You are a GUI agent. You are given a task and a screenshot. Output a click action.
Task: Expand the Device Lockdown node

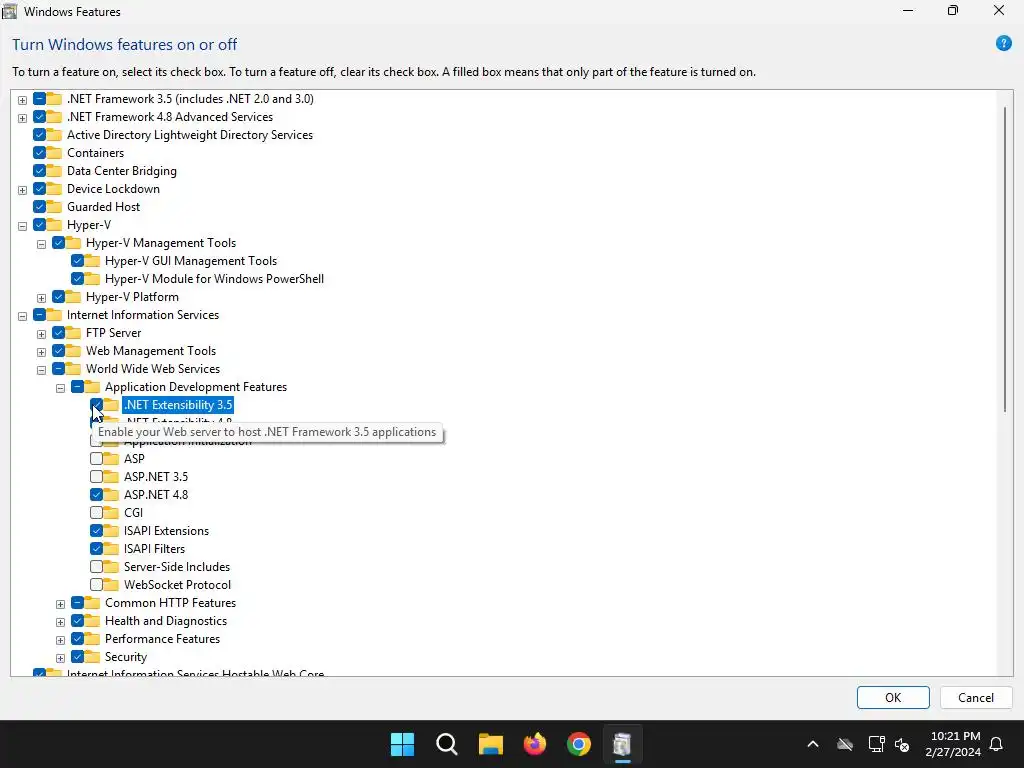(x=22, y=190)
